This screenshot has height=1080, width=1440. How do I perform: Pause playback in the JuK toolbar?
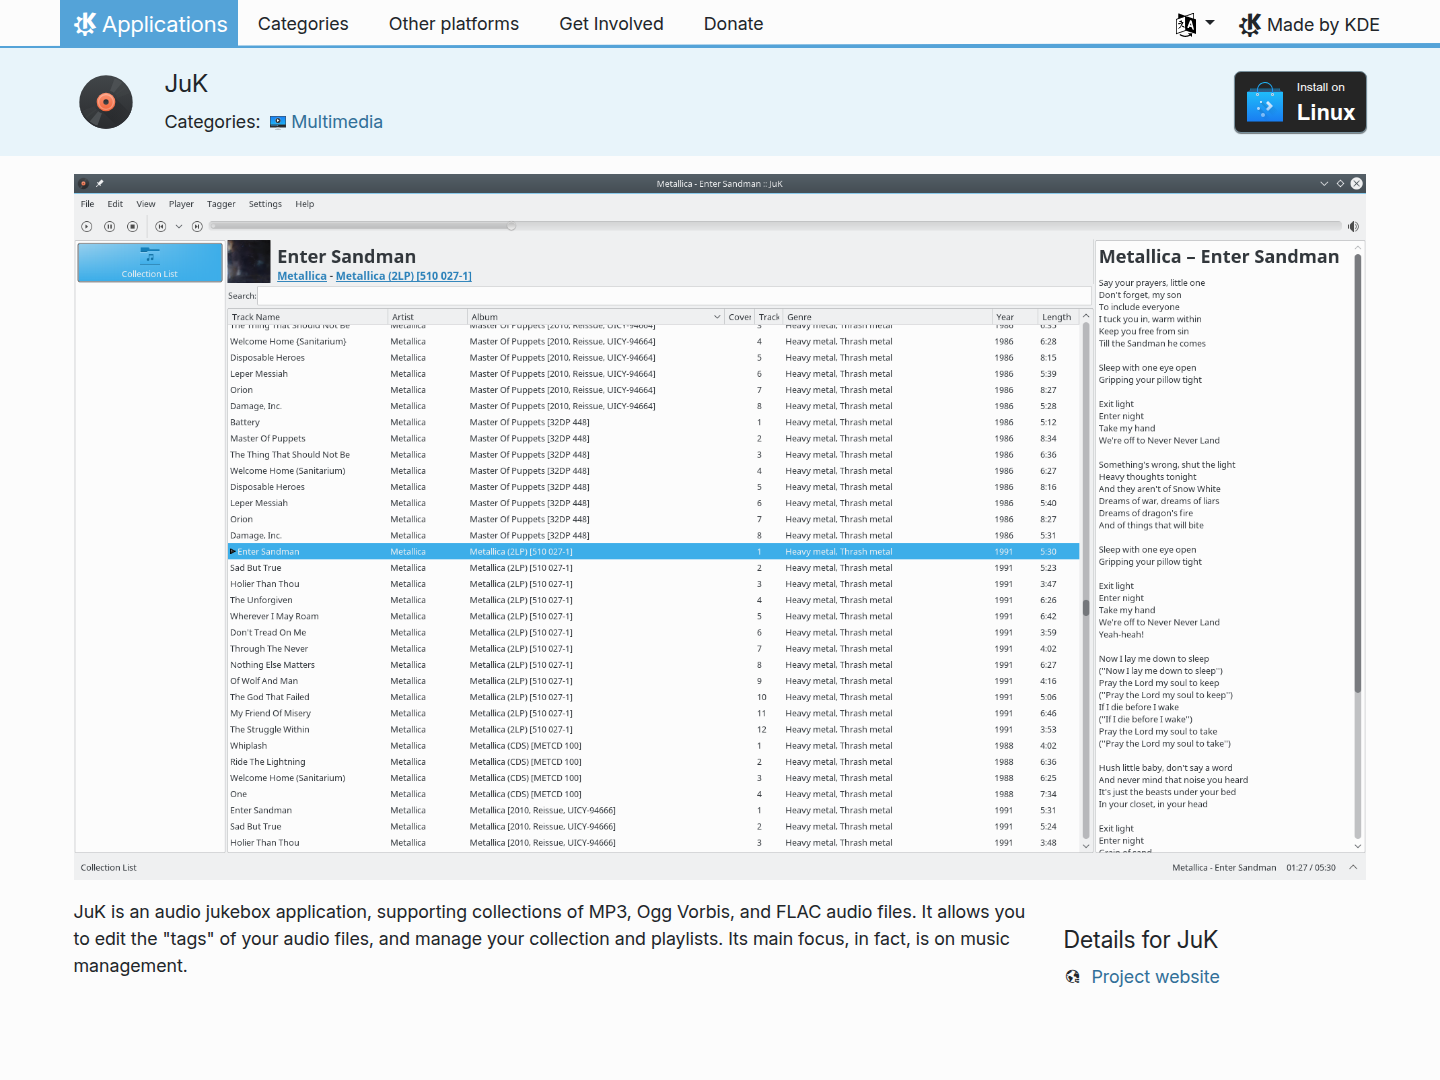[x=110, y=227]
